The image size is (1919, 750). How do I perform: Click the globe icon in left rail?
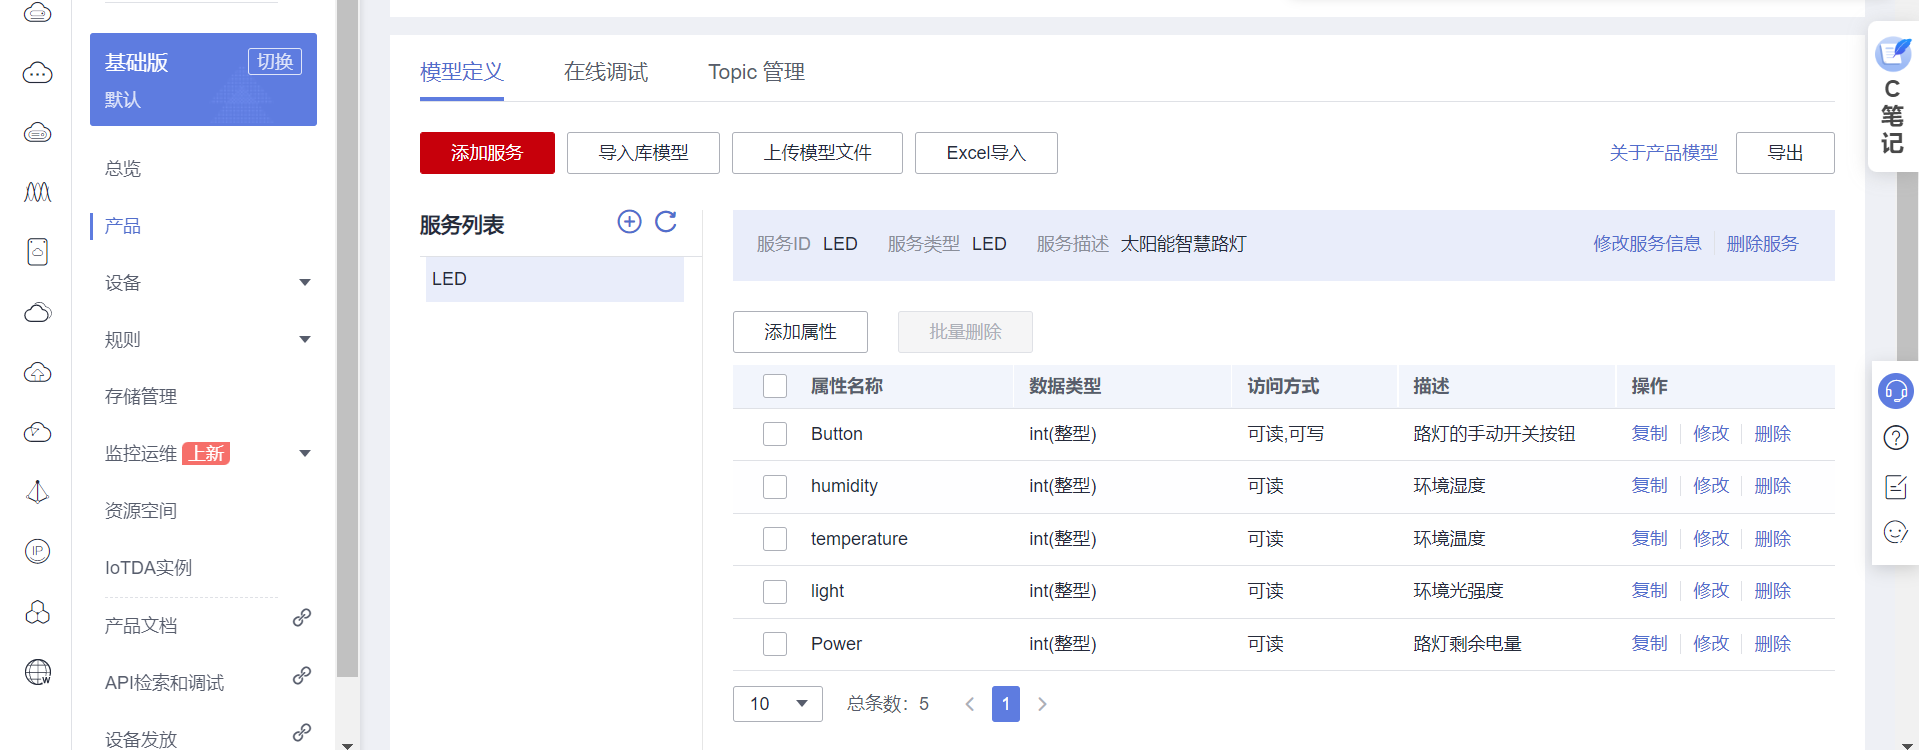click(38, 672)
